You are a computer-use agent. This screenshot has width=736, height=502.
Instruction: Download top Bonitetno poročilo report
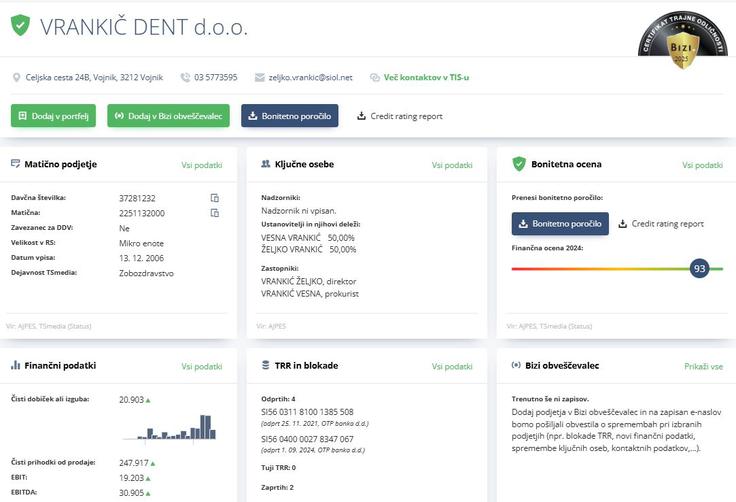[290, 116]
